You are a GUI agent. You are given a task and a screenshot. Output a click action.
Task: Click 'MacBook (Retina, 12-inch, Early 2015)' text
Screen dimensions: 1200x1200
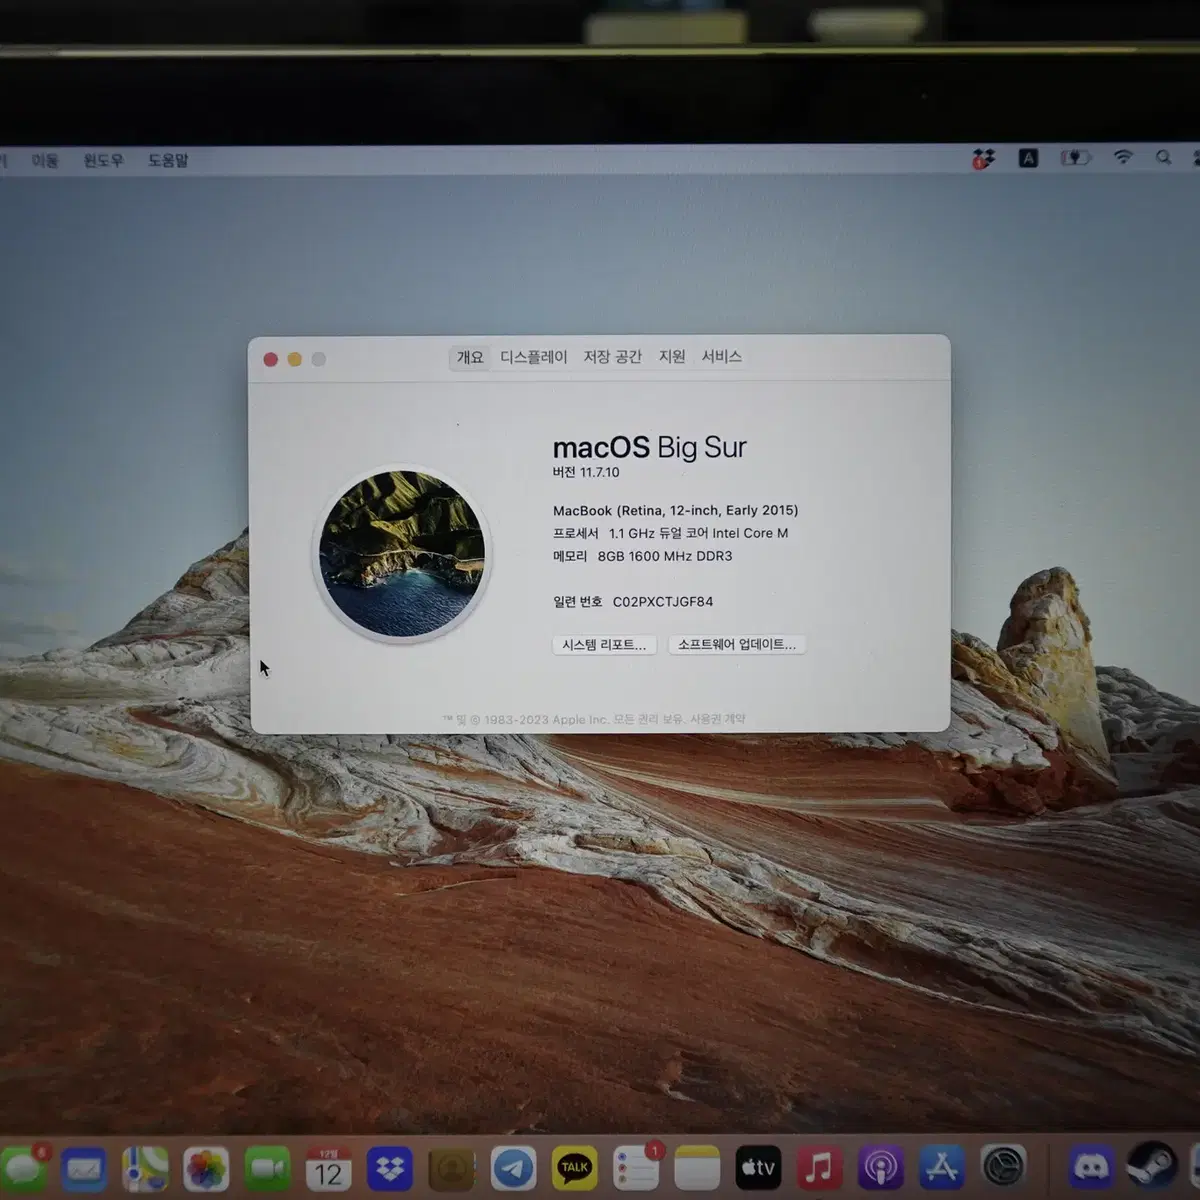click(676, 511)
